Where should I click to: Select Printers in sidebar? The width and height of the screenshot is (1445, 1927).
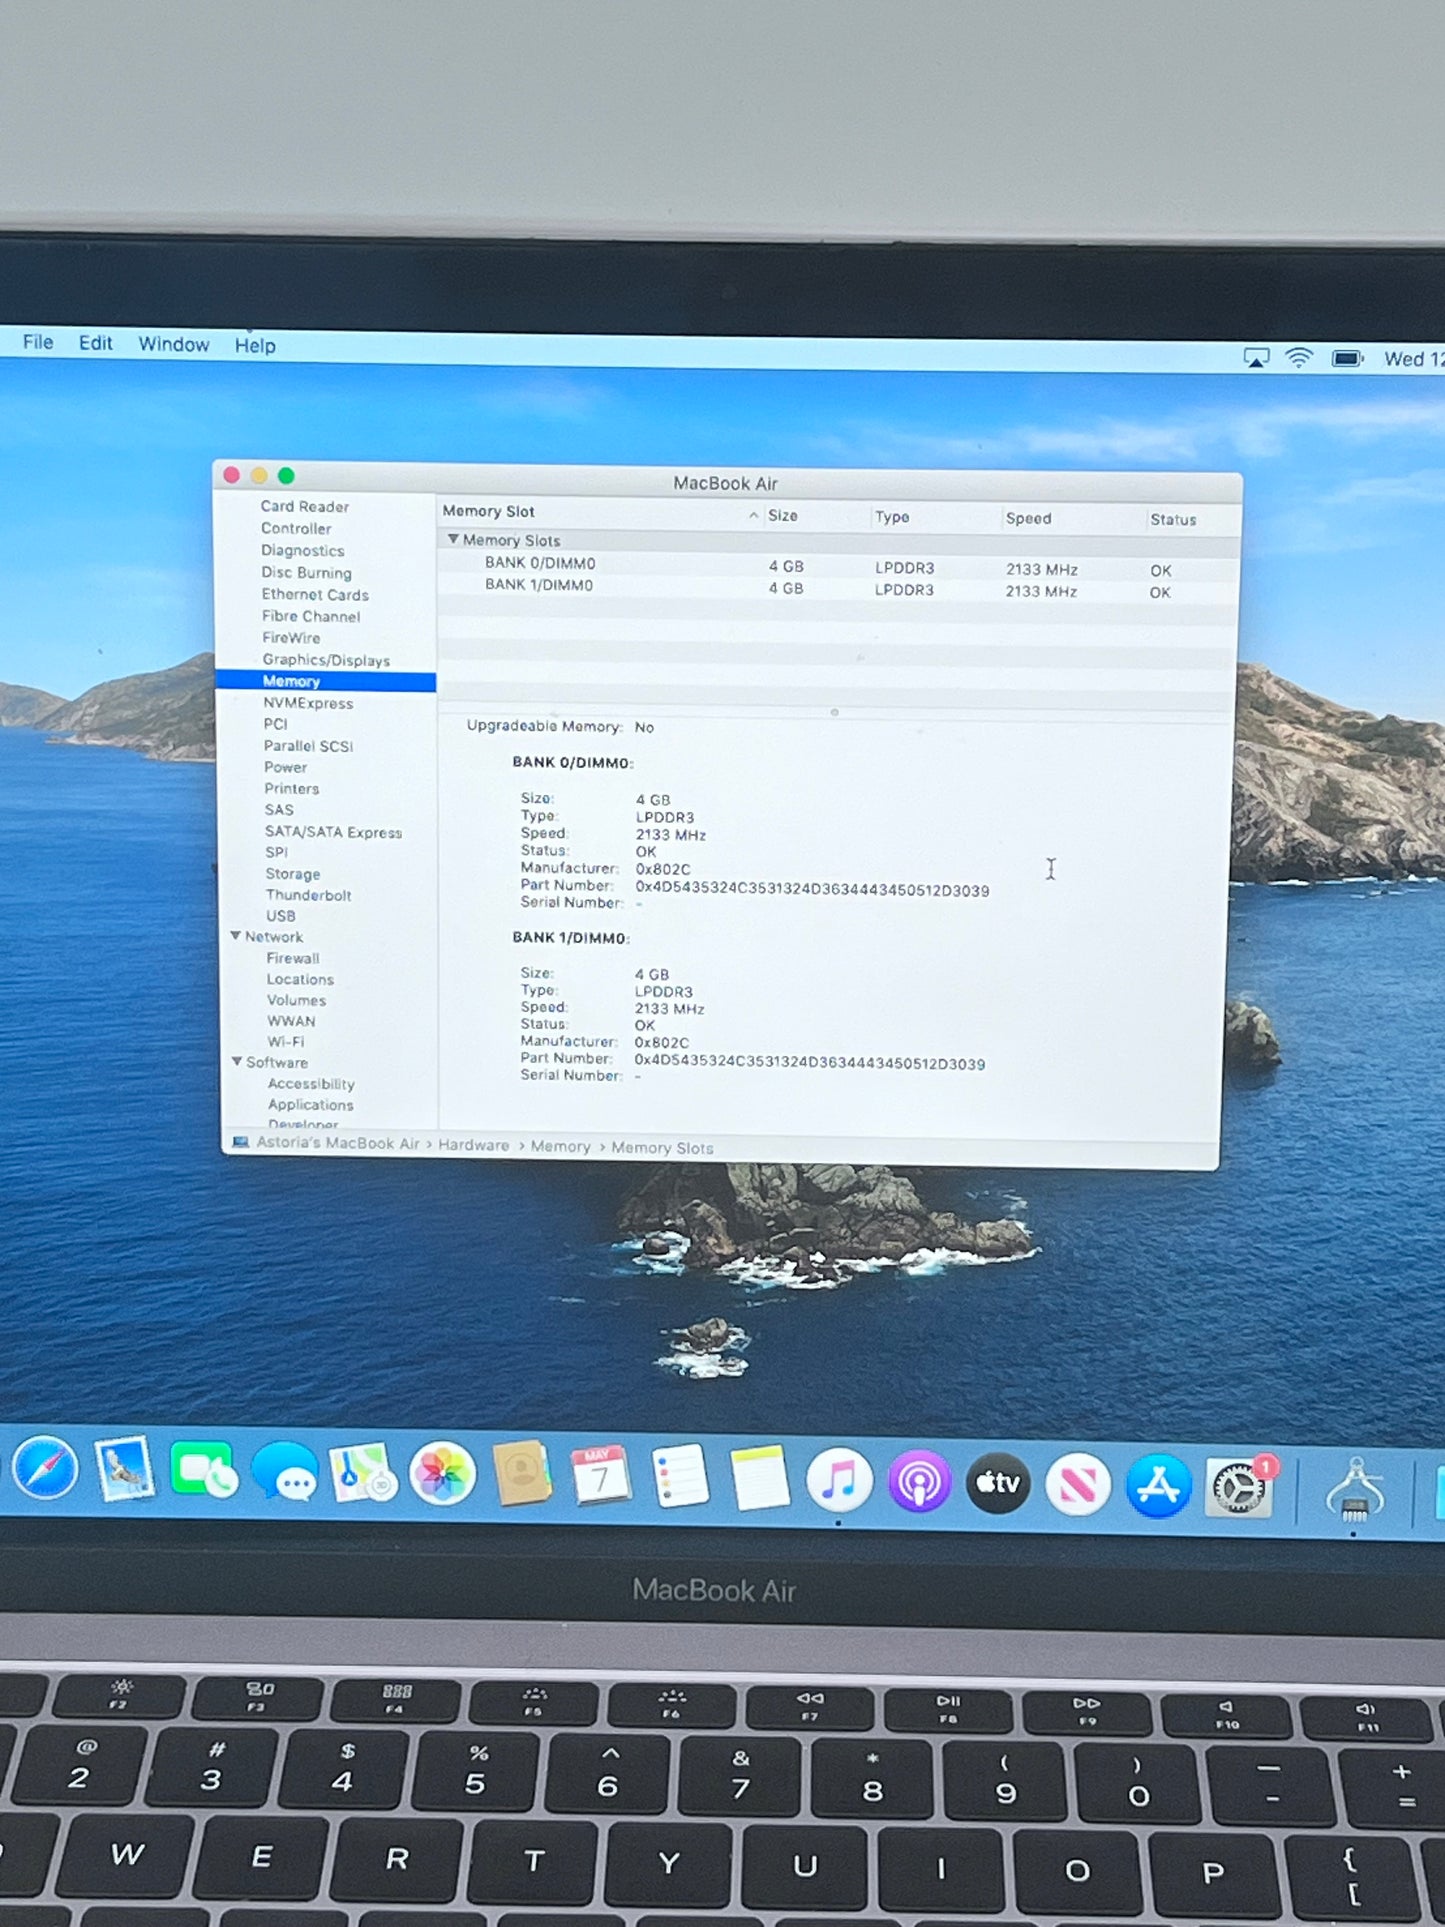[x=291, y=788]
